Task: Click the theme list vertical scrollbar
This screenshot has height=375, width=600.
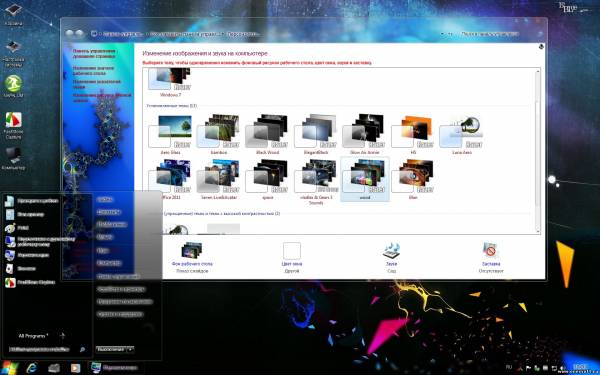Action: coord(538,151)
